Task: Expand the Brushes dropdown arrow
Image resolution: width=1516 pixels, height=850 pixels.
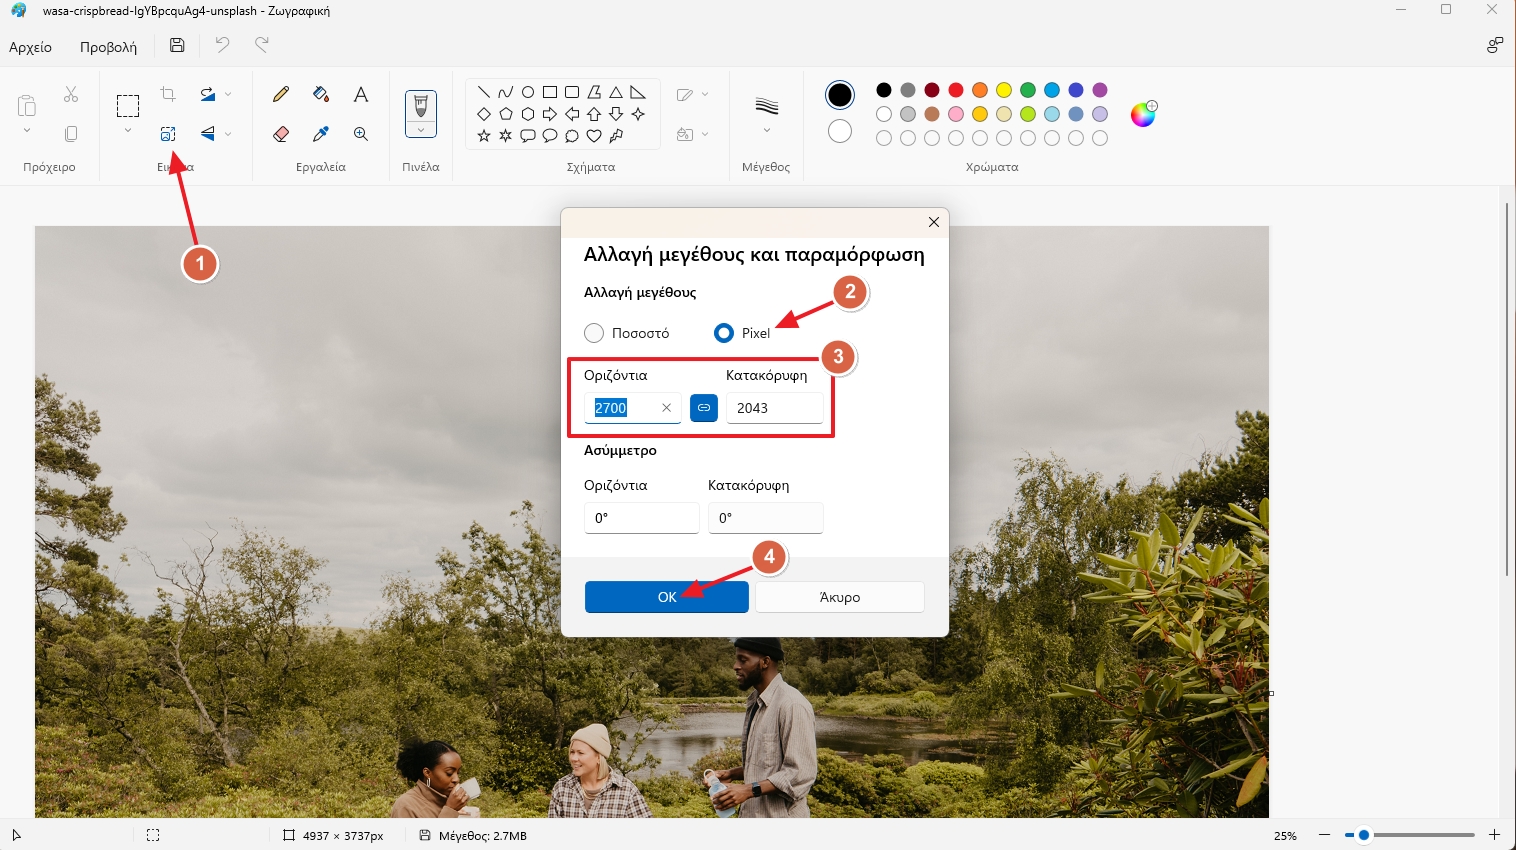Action: pyautogui.click(x=421, y=131)
